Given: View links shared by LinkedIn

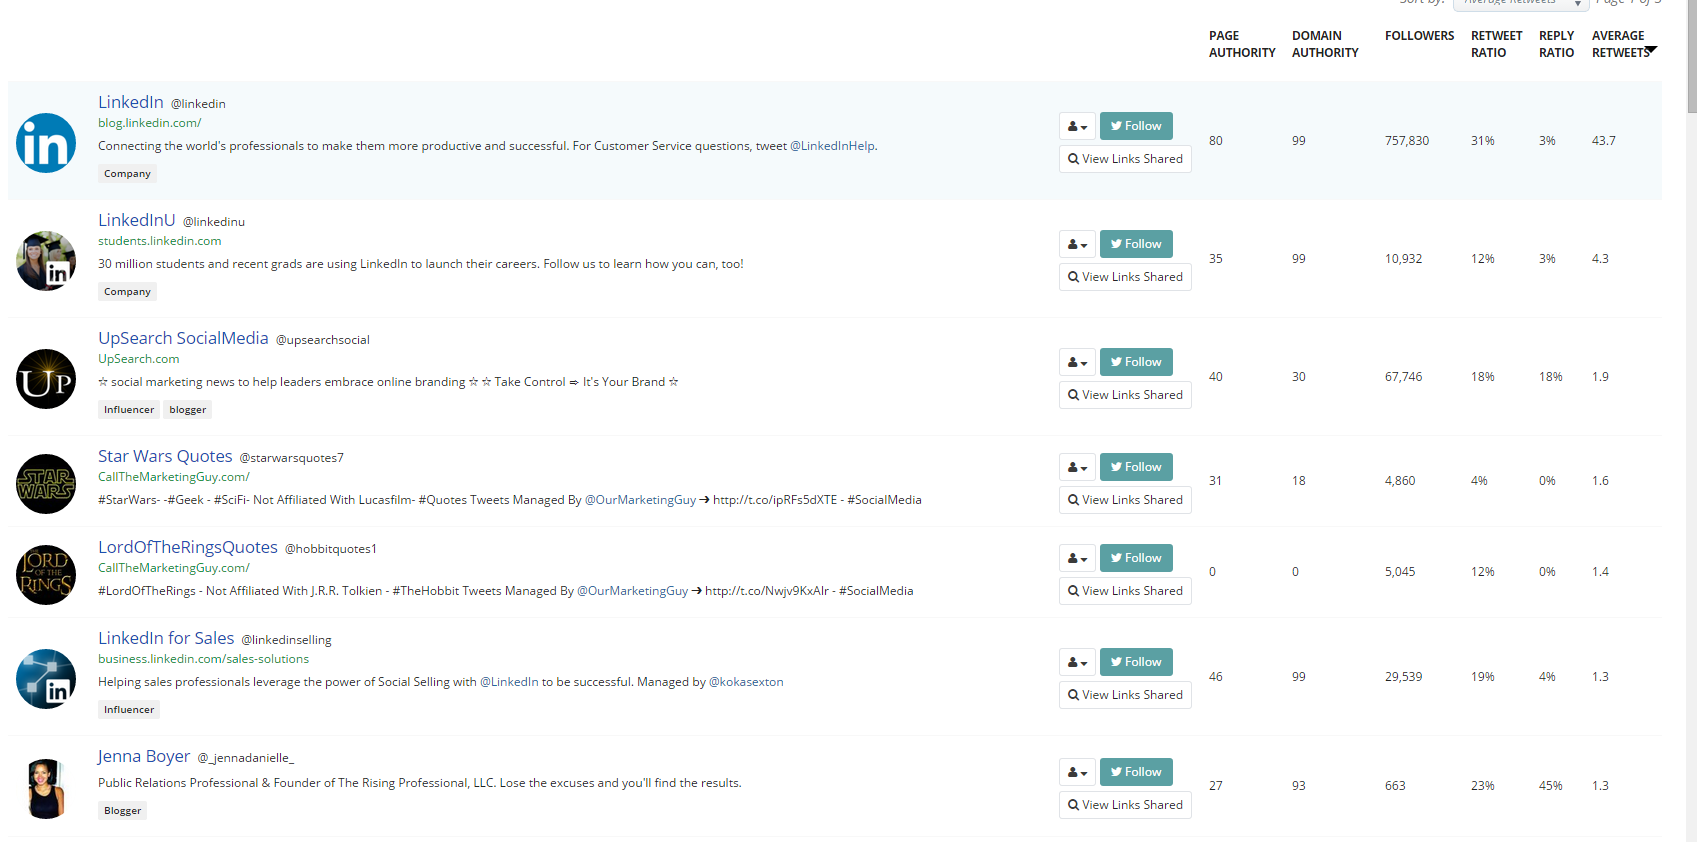Looking at the screenshot, I should click(x=1125, y=159).
